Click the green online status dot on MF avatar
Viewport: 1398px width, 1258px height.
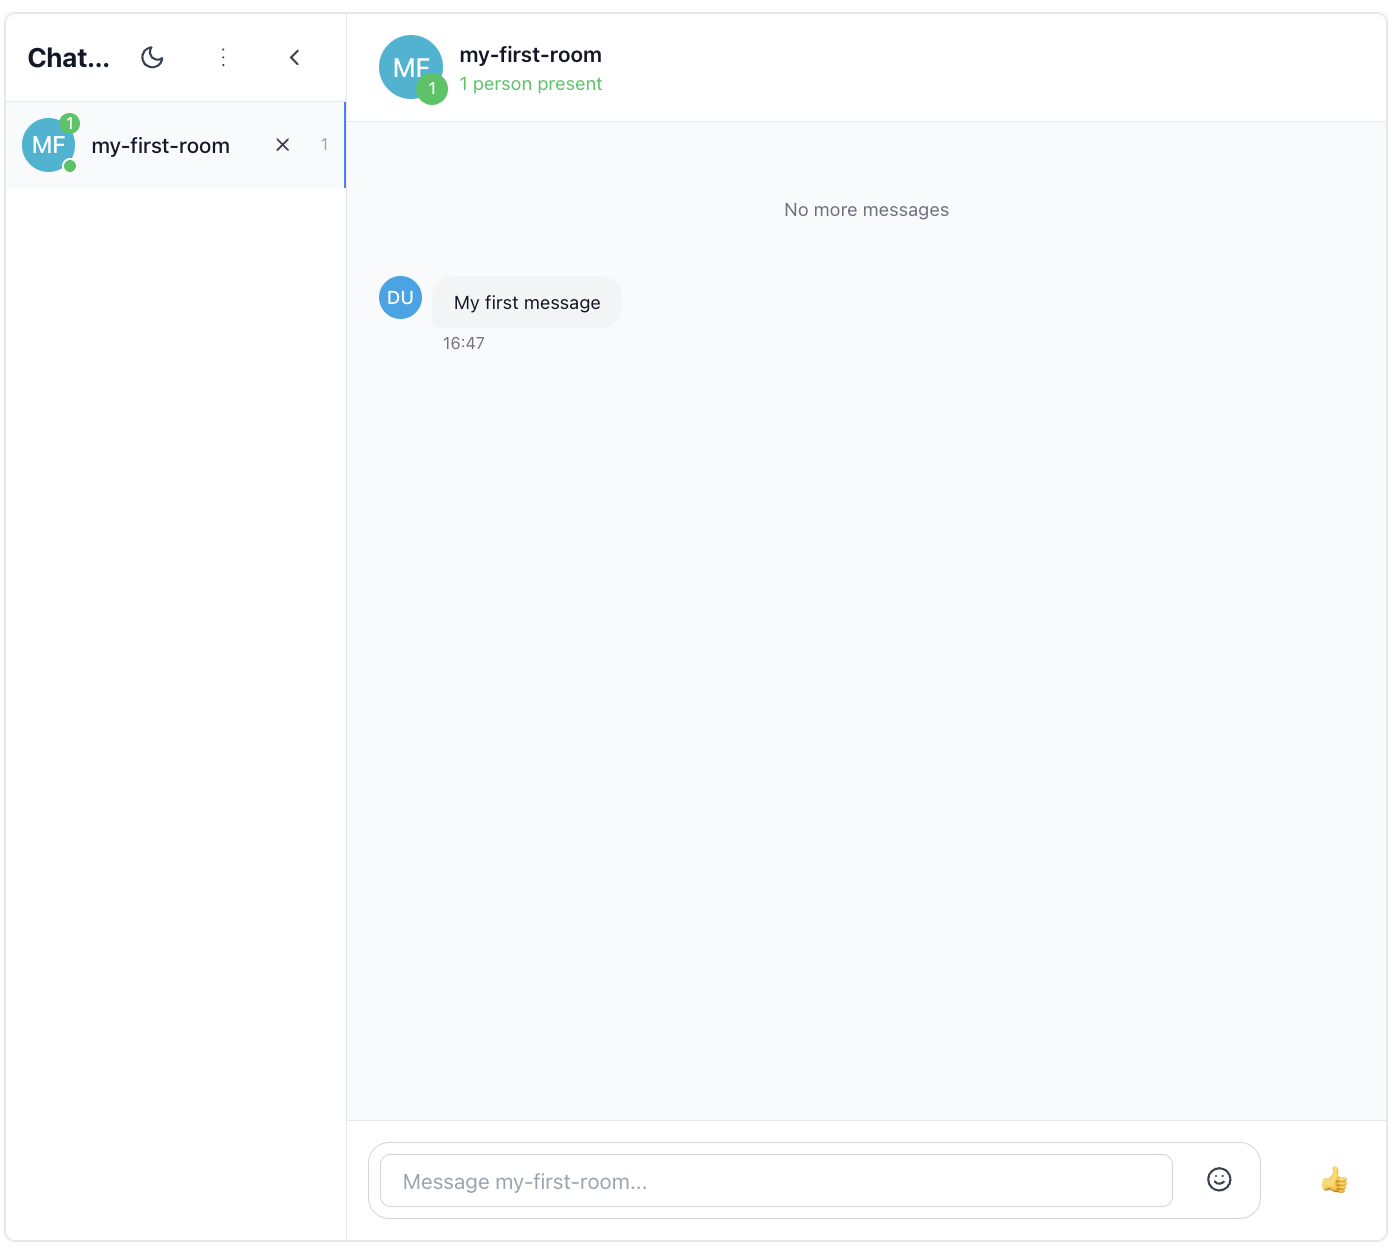pos(70,167)
